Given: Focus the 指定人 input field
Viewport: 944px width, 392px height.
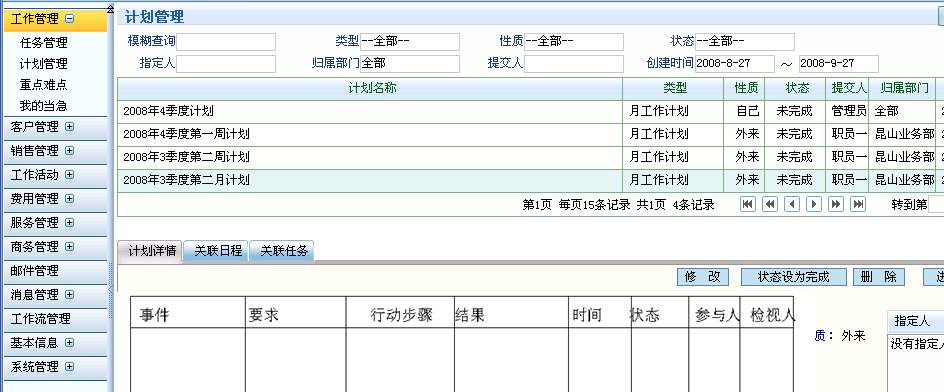Looking at the screenshot, I should click(x=226, y=64).
